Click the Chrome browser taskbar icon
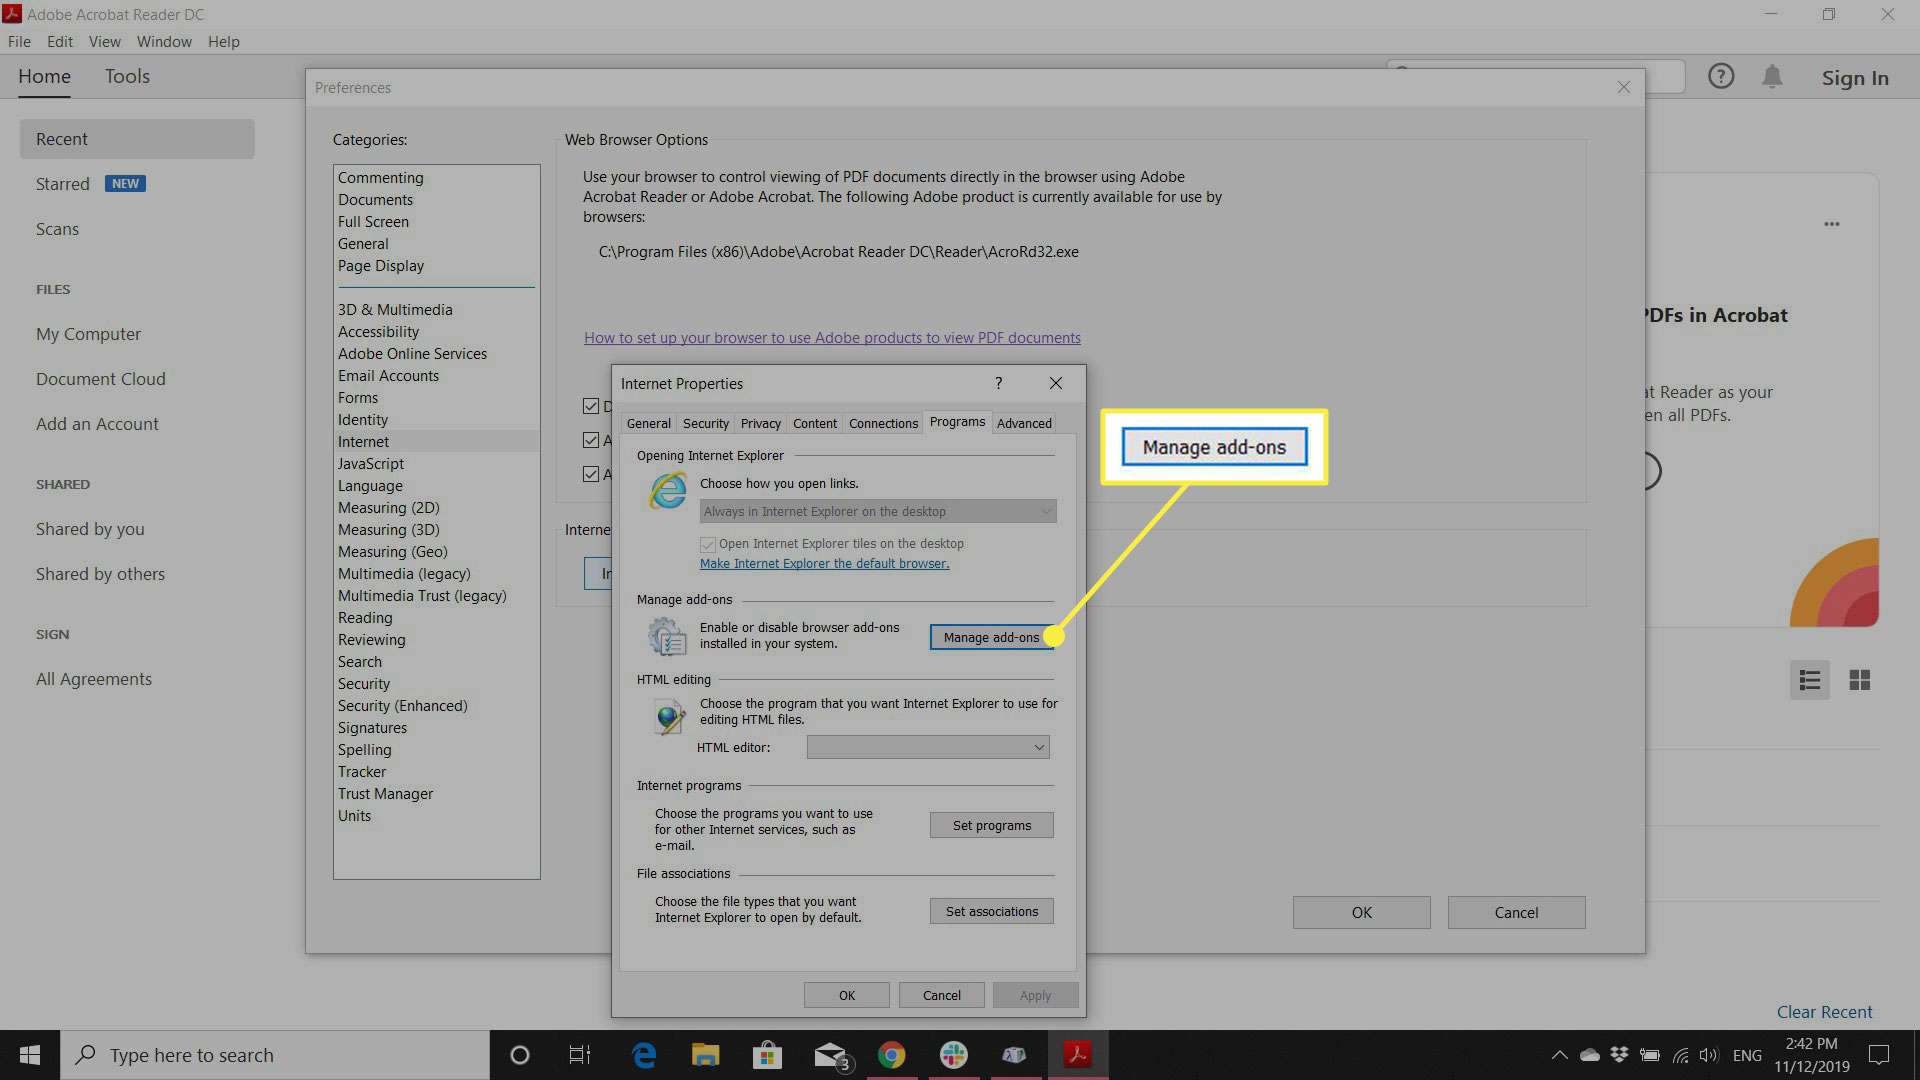Screen dimensions: 1920x1080 (891, 1054)
